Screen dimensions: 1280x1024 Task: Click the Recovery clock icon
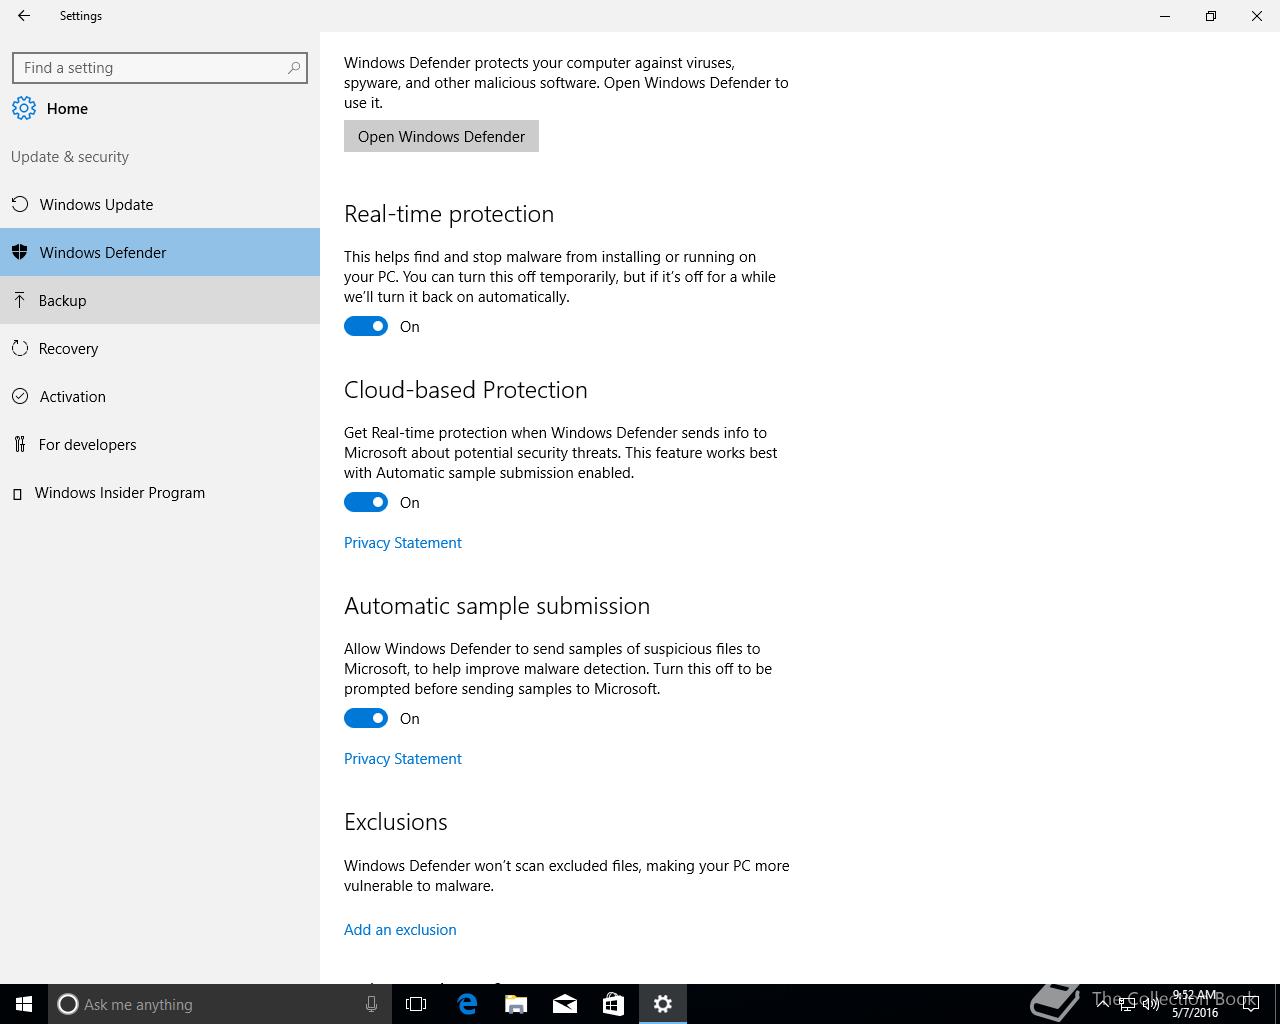19,348
